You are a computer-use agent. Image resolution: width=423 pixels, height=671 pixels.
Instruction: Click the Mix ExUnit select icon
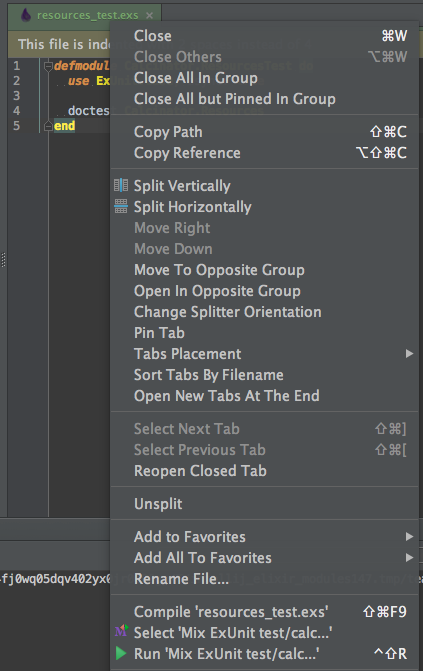pyautogui.click(x=121, y=631)
